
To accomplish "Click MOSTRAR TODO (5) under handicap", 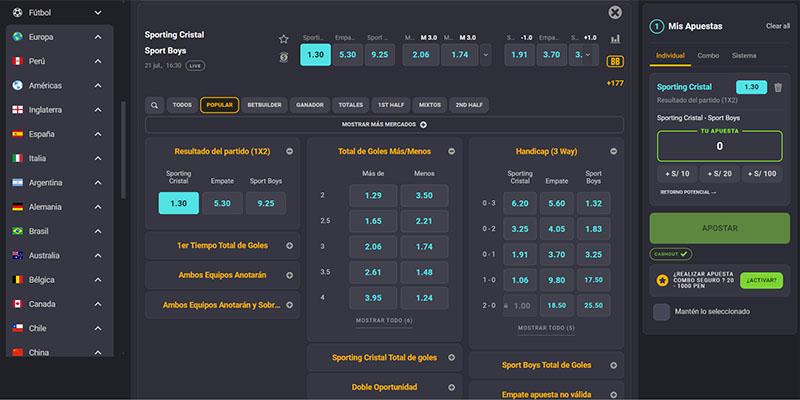I will click(x=546, y=328).
